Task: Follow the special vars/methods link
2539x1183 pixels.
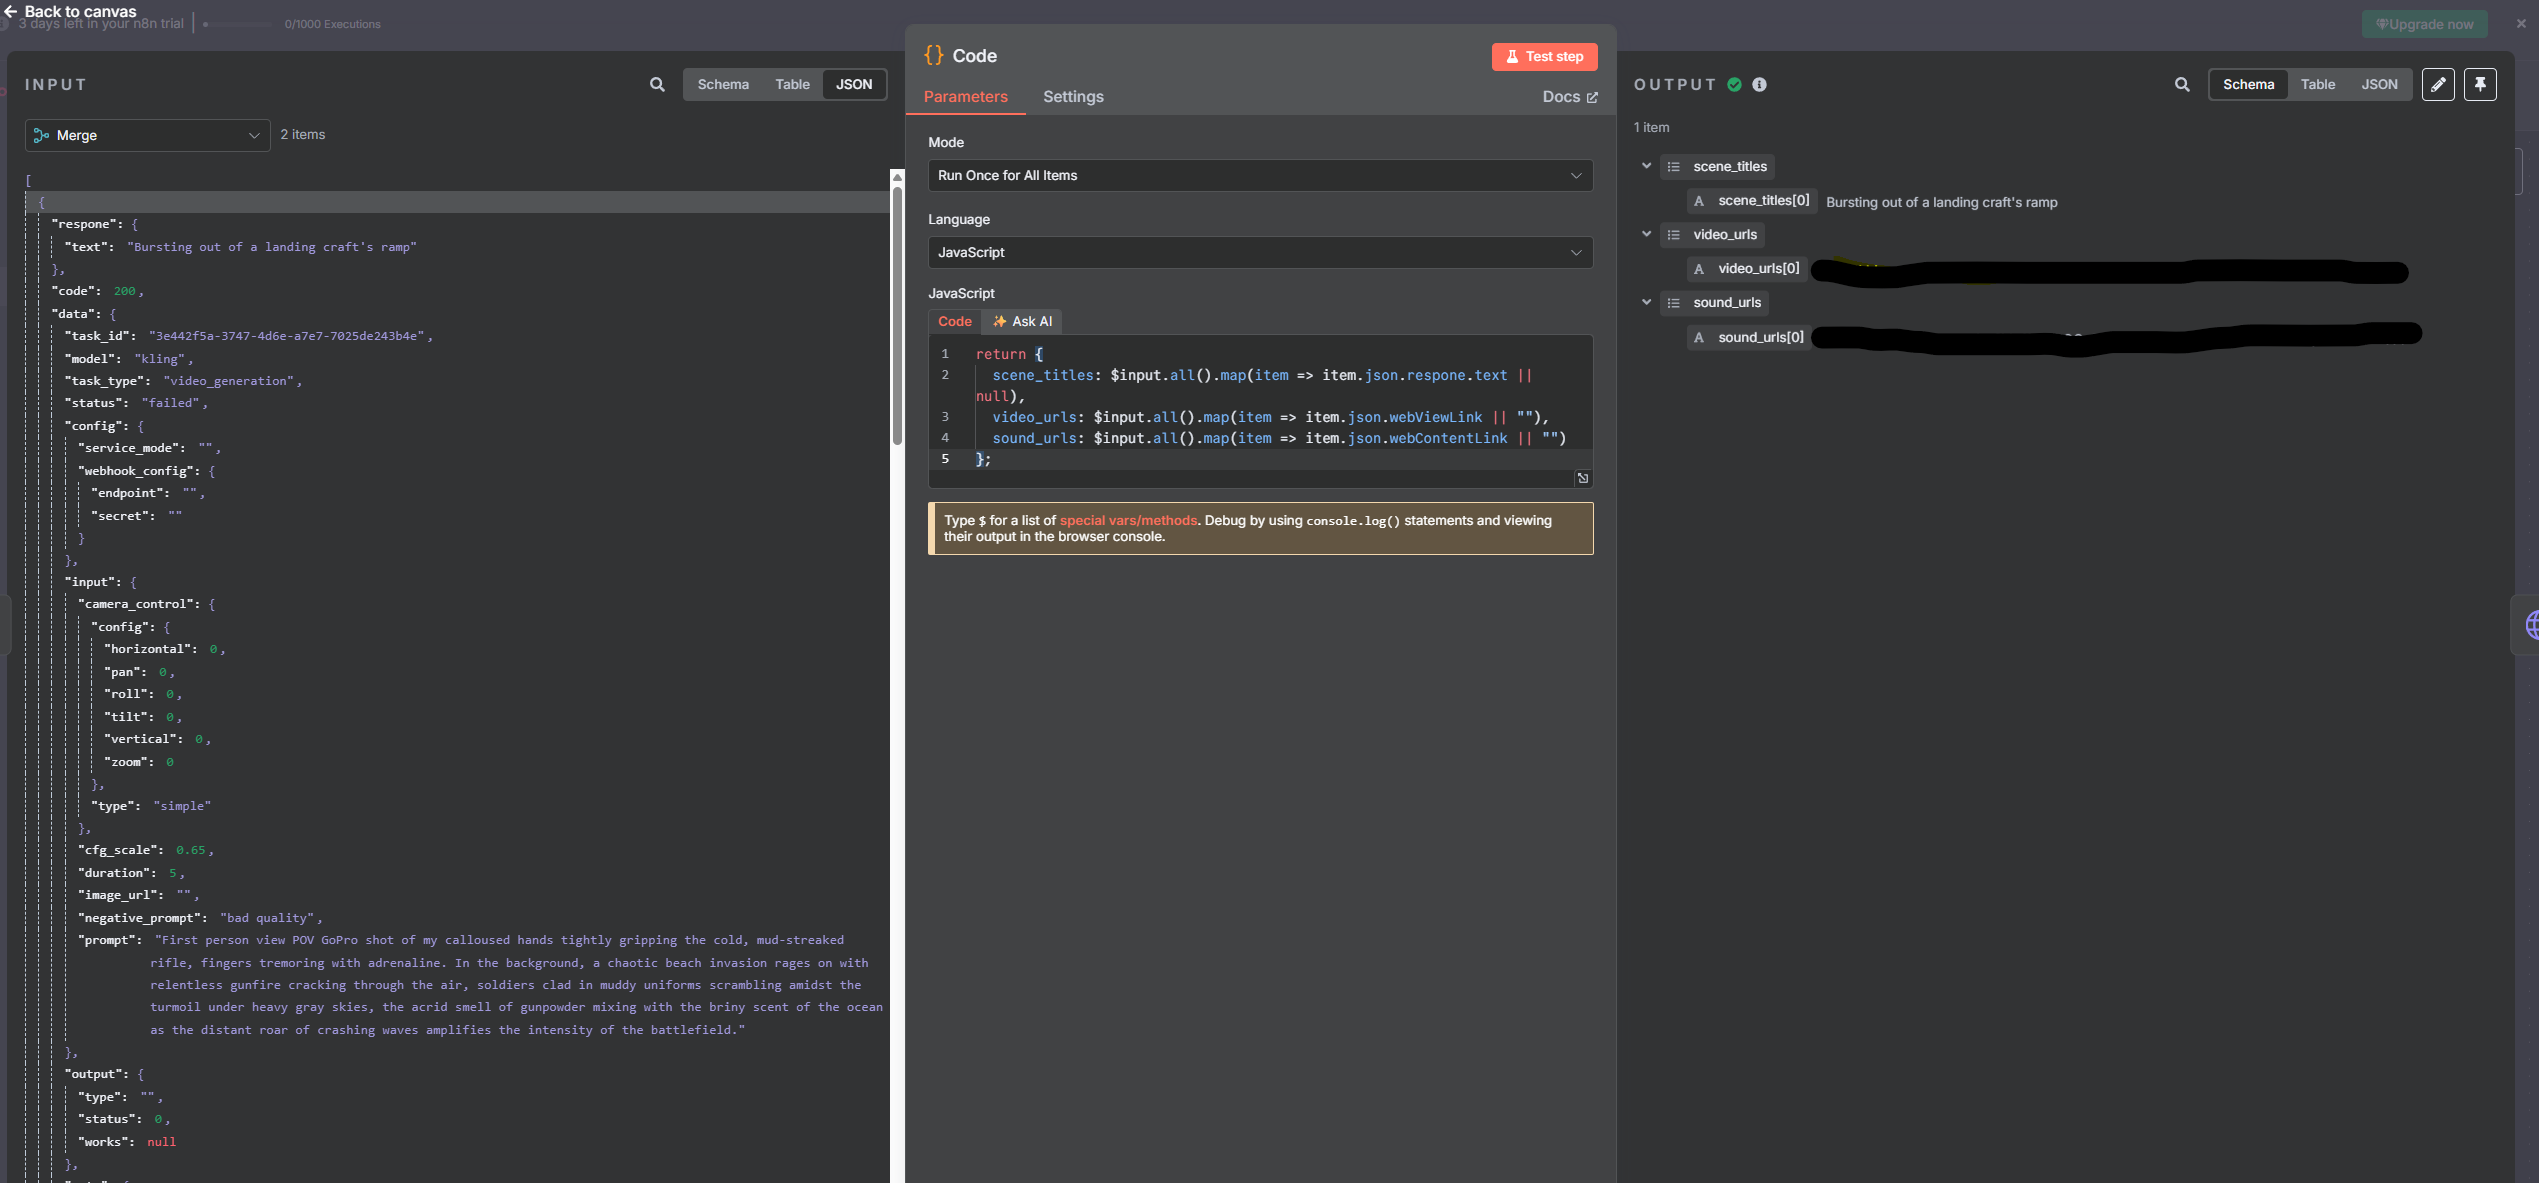Action: pyautogui.click(x=1128, y=520)
